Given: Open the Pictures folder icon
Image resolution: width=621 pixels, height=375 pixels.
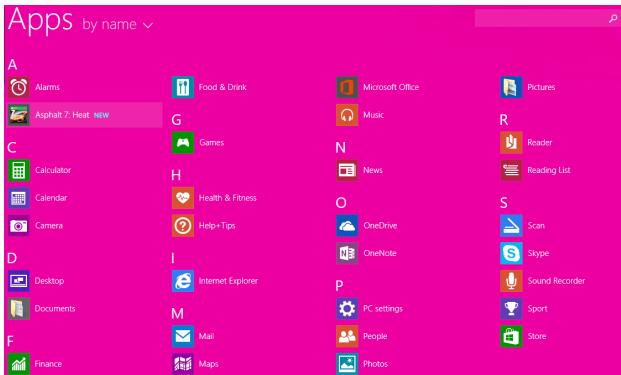Looking at the screenshot, I should pos(511,87).
